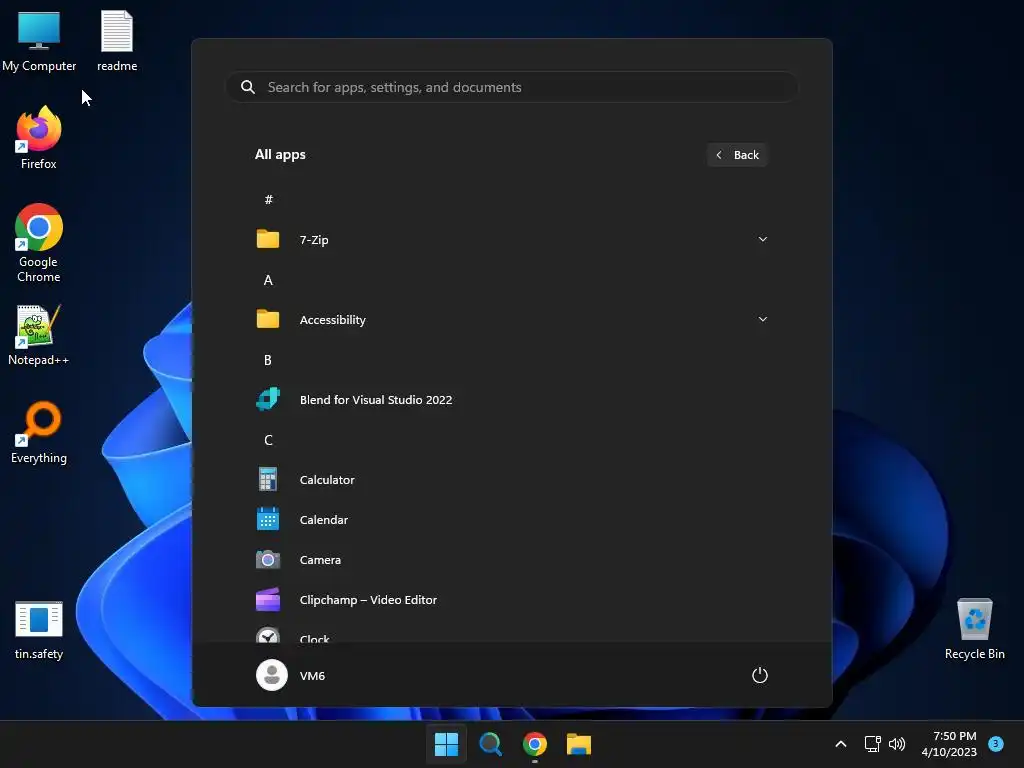Select the Everything search desktop shortcut
Image resolution: width=1024 pixels, height=768 pixels.
[x=39, y=432]
